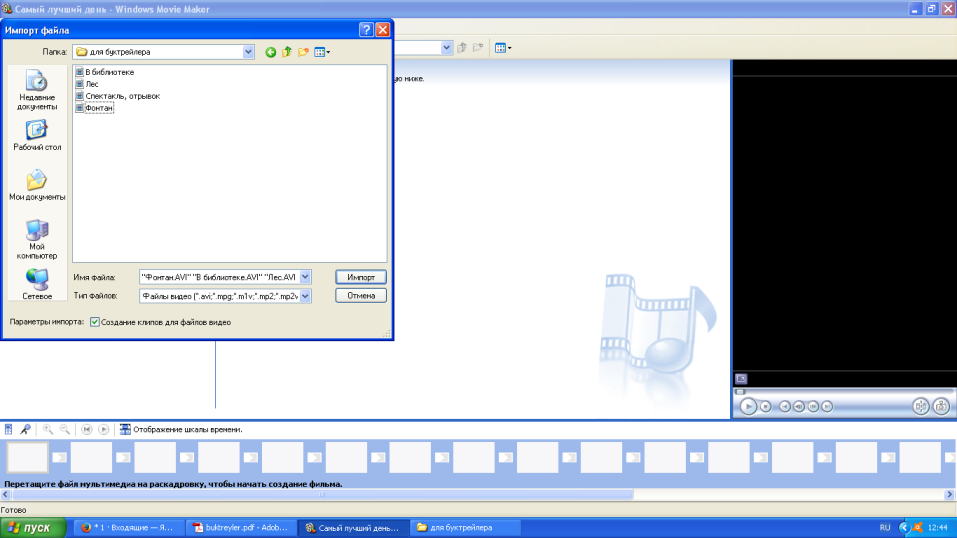957x538 pixels.
Task: Rewind the storyboard
Action: (x=87, y=429)
